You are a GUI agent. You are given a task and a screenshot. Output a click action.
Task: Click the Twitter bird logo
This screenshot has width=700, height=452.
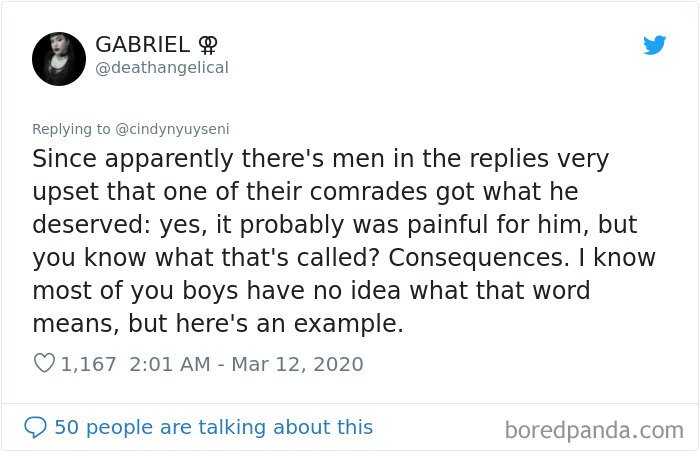654,45
